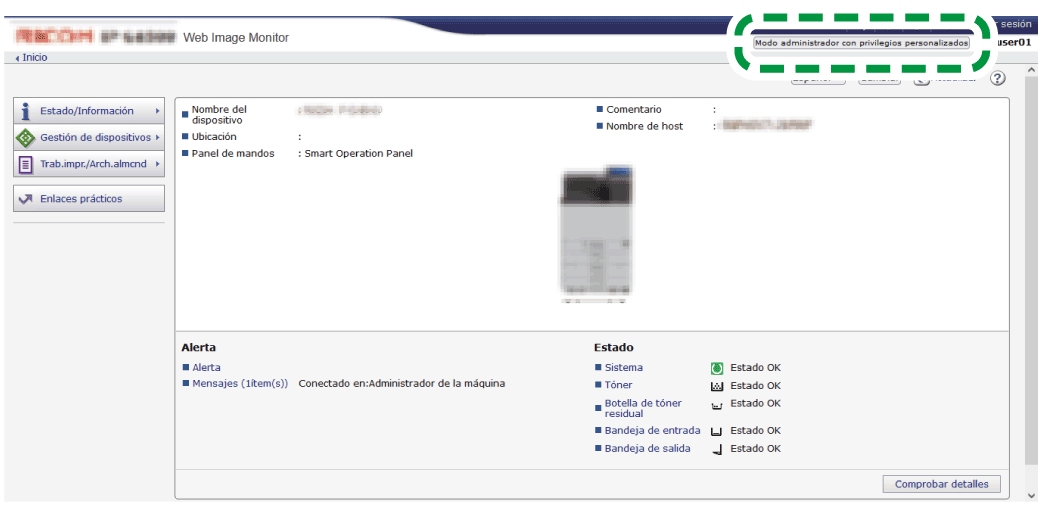Click the Enlaces prácticos arrow icon

(x=26, y=199)
